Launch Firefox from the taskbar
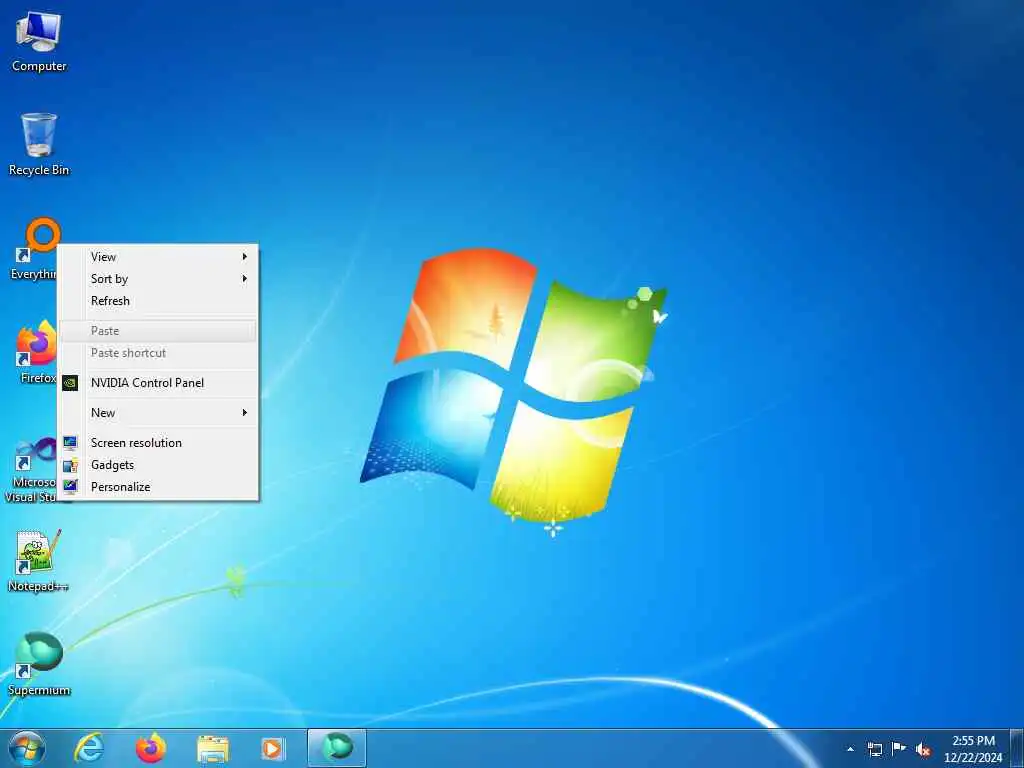The width and height of the screenshot is (1024, 768). pos(151,748)
